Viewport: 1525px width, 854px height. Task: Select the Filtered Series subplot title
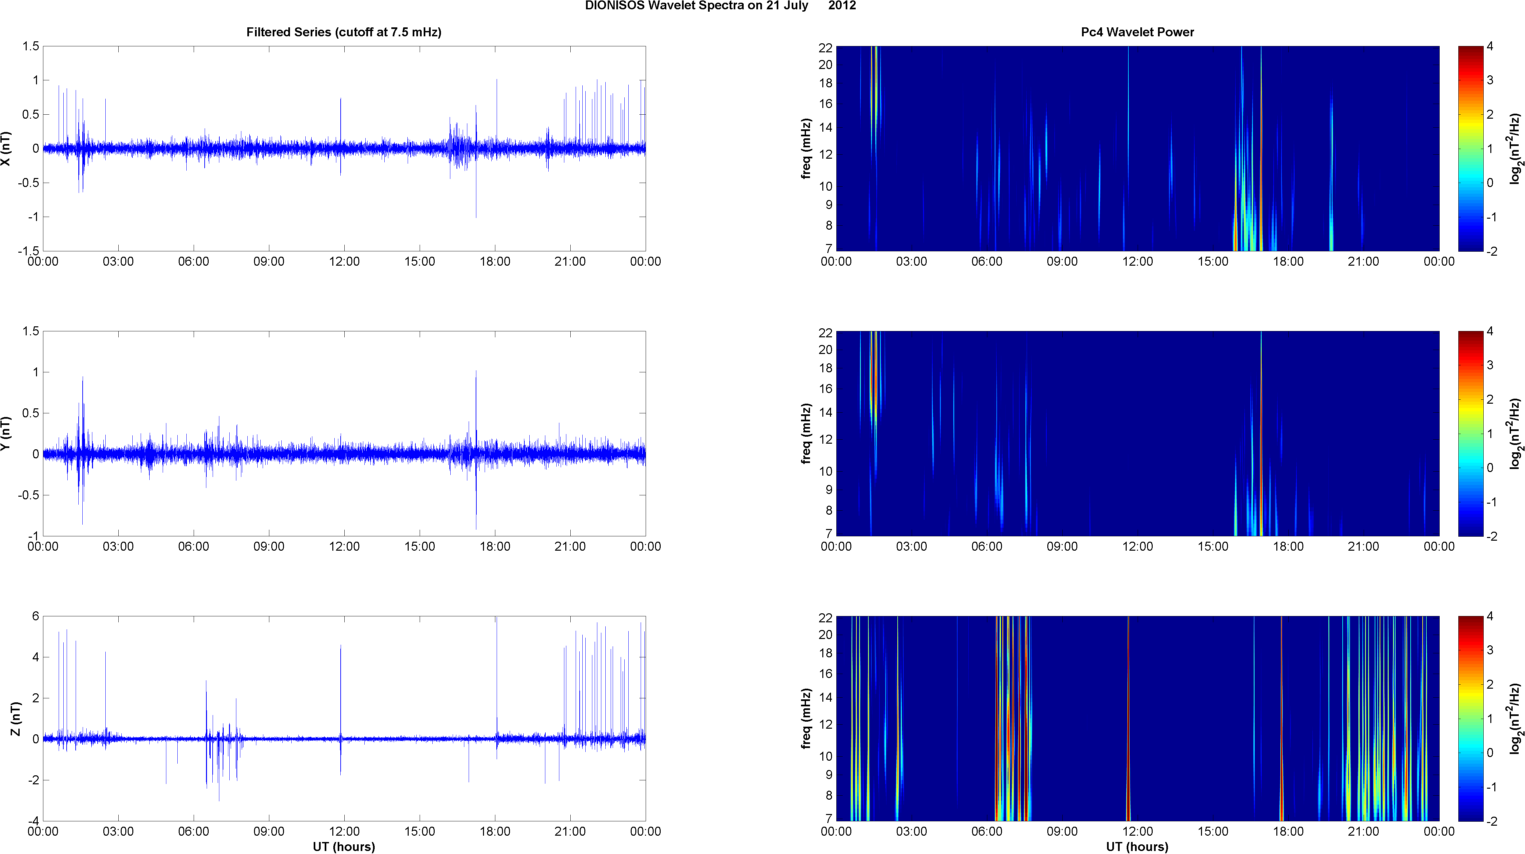pyautogui.click(x=343, y=32)
